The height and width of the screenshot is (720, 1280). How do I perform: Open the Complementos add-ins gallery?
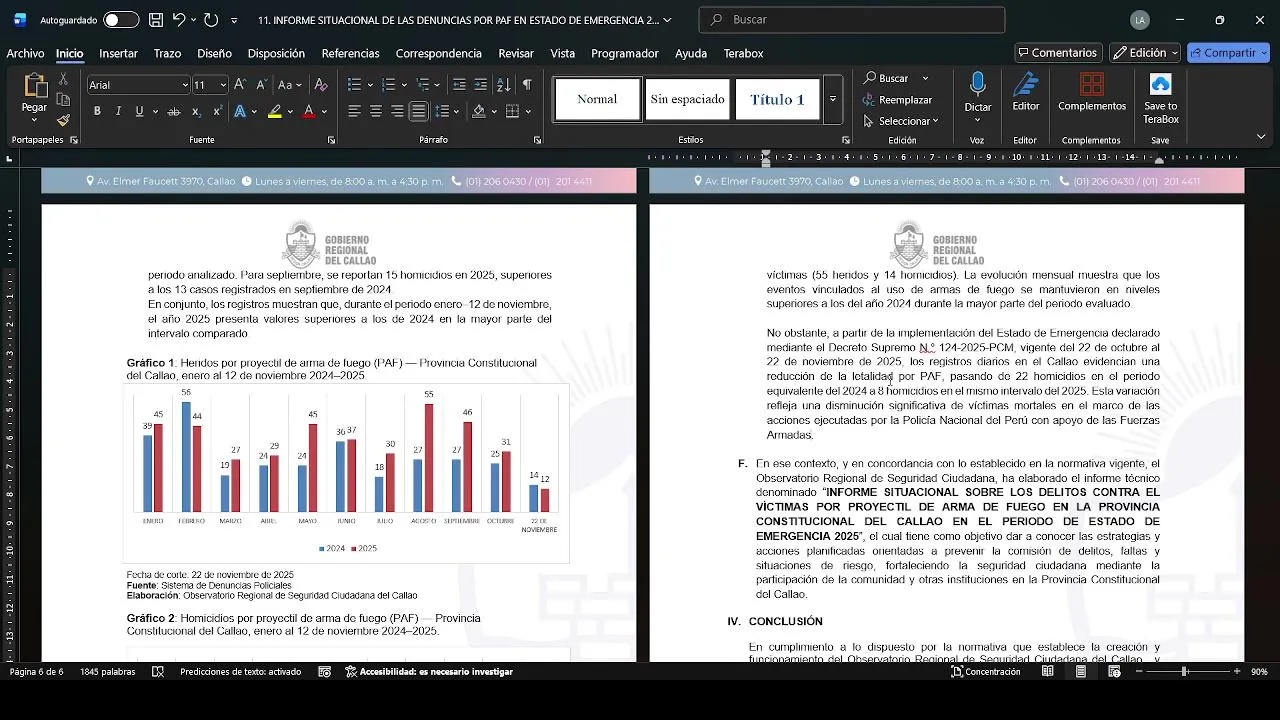[x=1092, y=92]
